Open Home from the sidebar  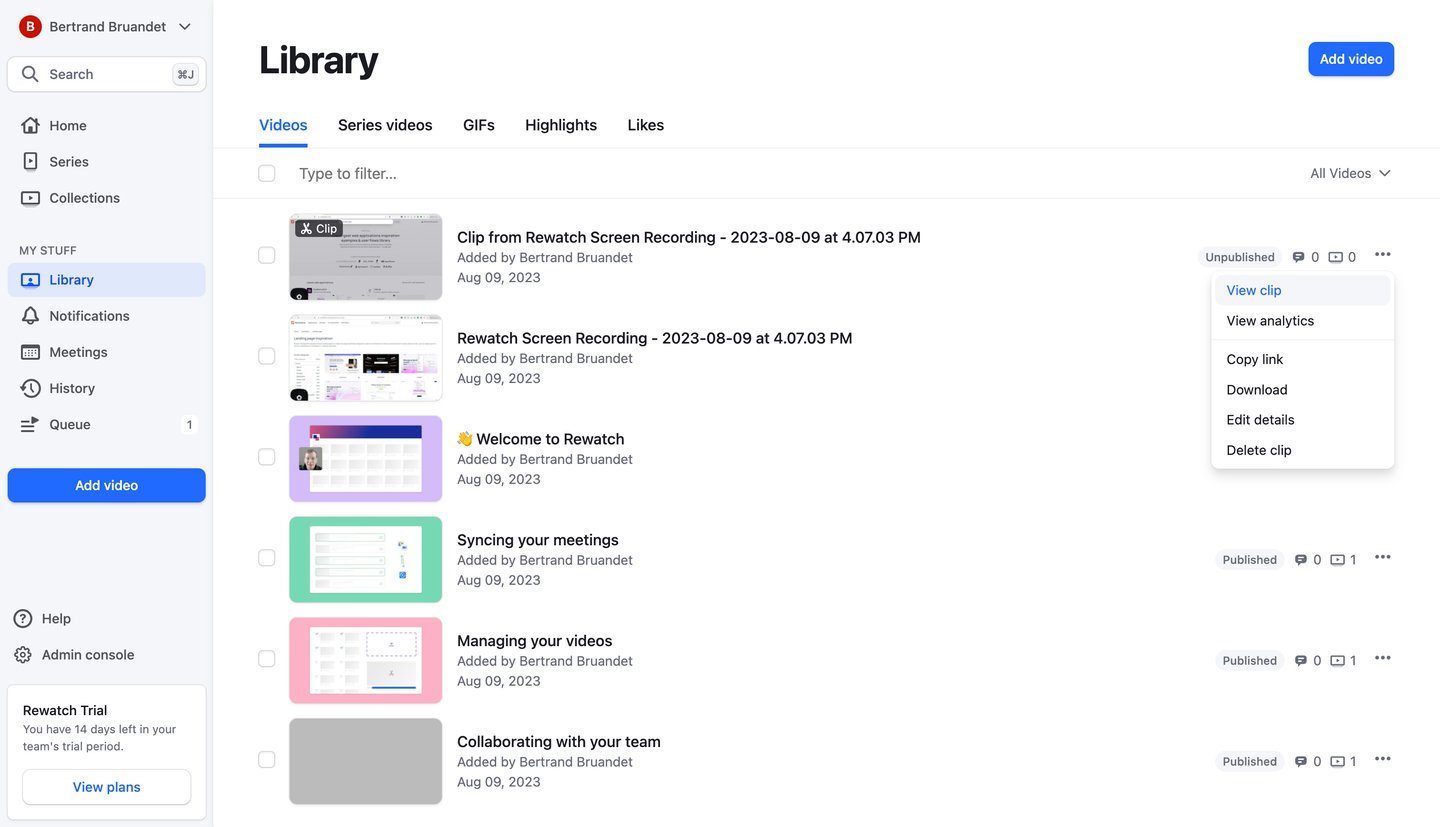[67, 125]
